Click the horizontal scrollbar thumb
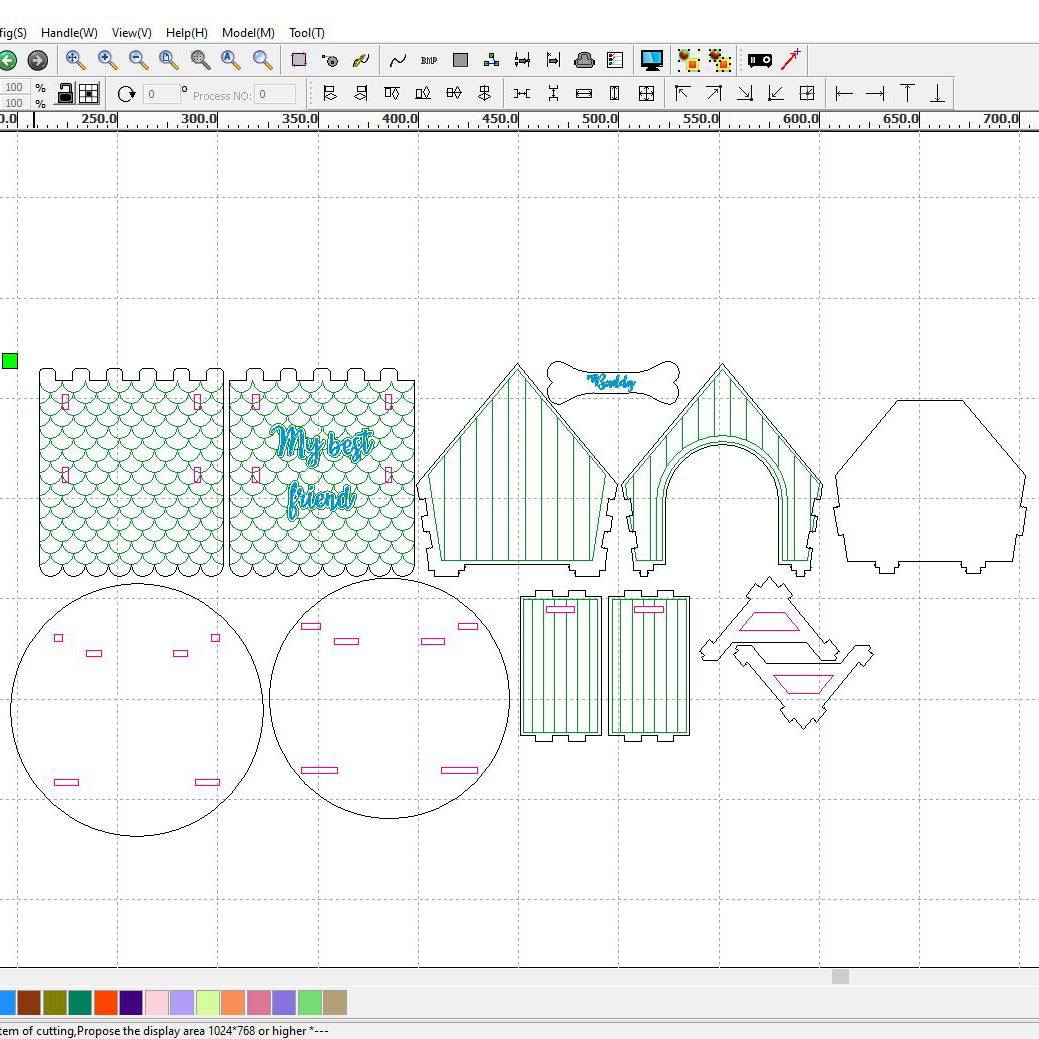Image resolution: width=1039 pixels, height=1039 pixels. click(x=840, y=976)
